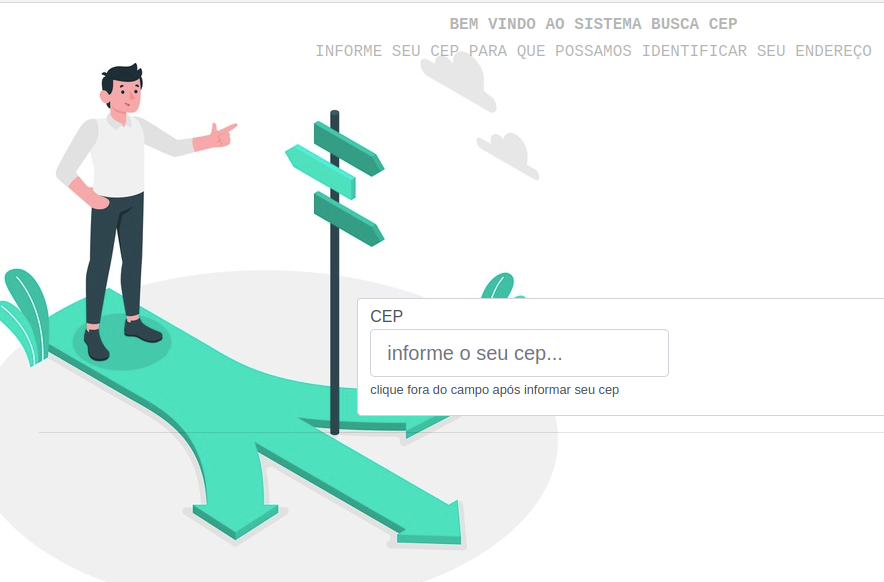Focus the "informe o seu cep..." input field
884x582 pixels.
point(519,353)
